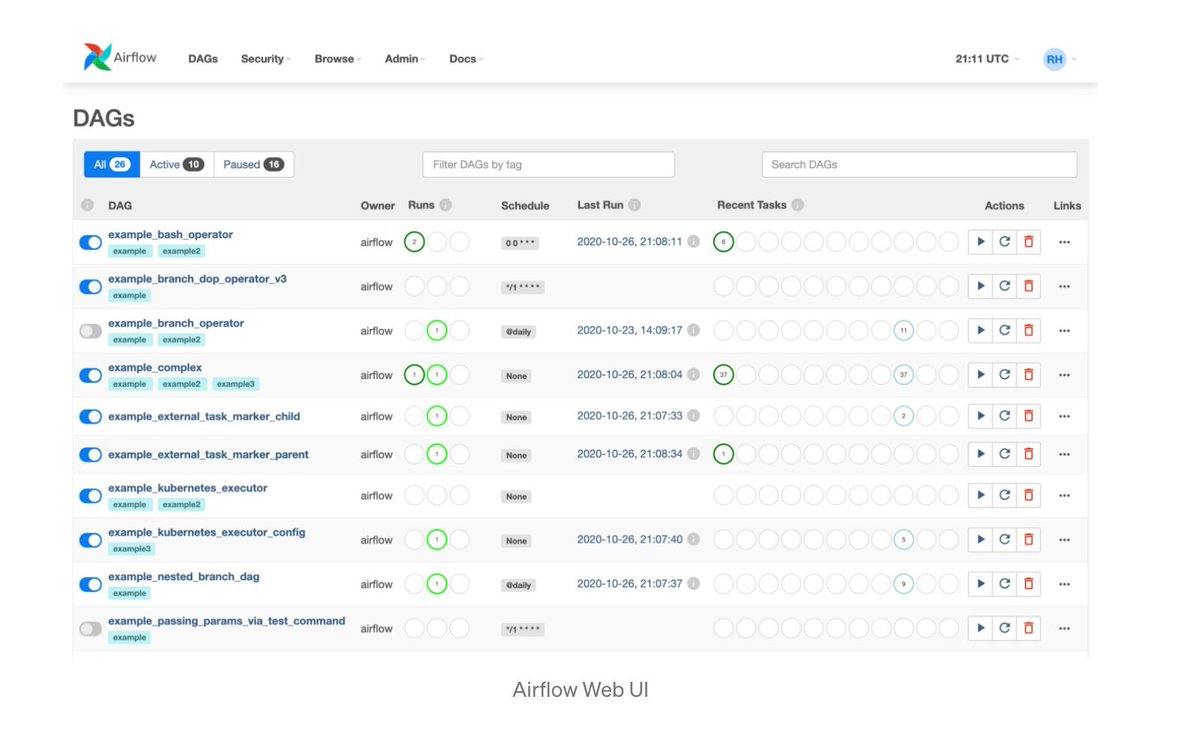Refresh the example_bash_operator DAG
Viewport: 1200px width, 741px height.
click(1004, 242)
